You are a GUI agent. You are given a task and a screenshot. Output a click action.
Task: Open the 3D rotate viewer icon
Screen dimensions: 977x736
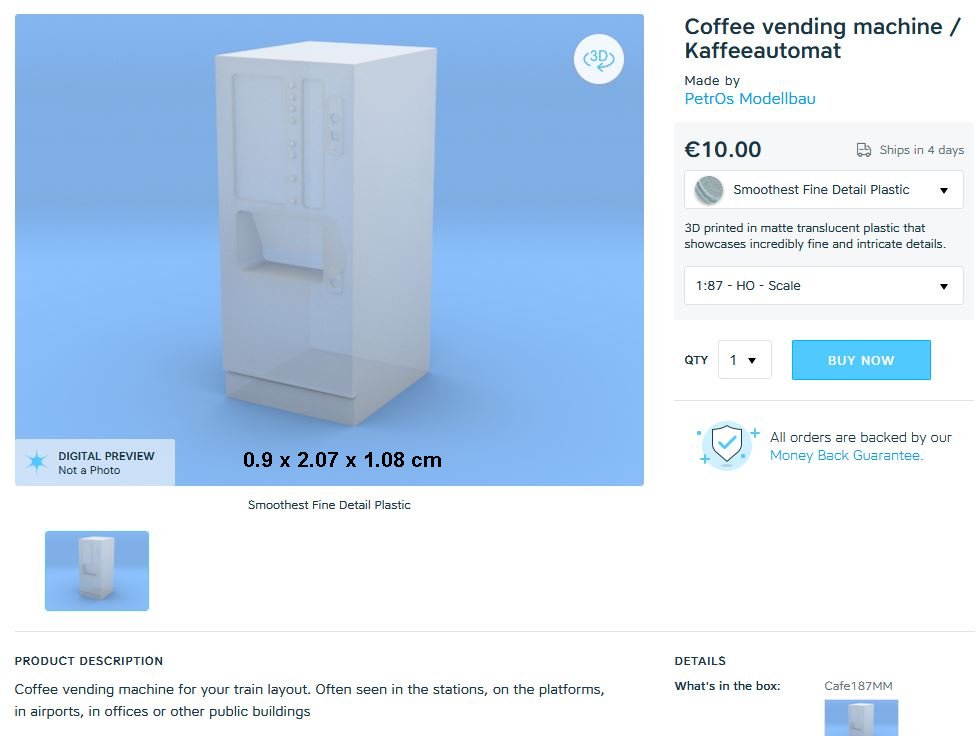pos(598,59)
